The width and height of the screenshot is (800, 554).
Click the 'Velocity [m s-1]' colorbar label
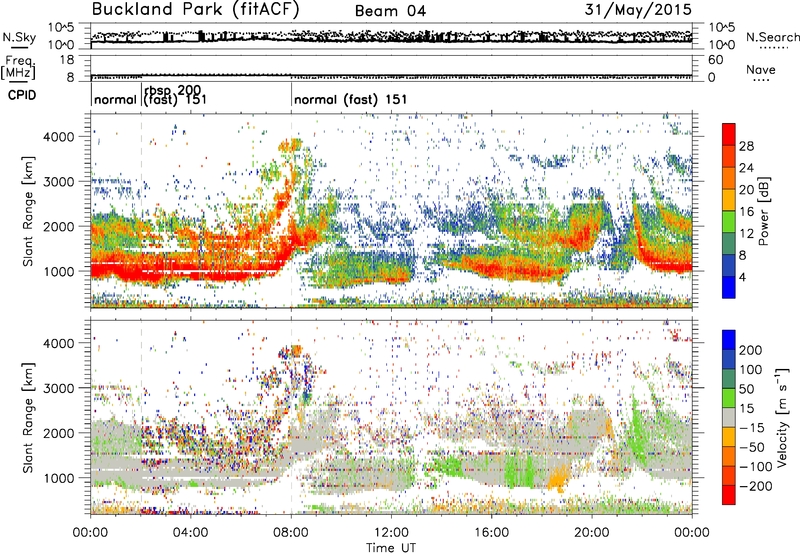(x=782, y=417)
